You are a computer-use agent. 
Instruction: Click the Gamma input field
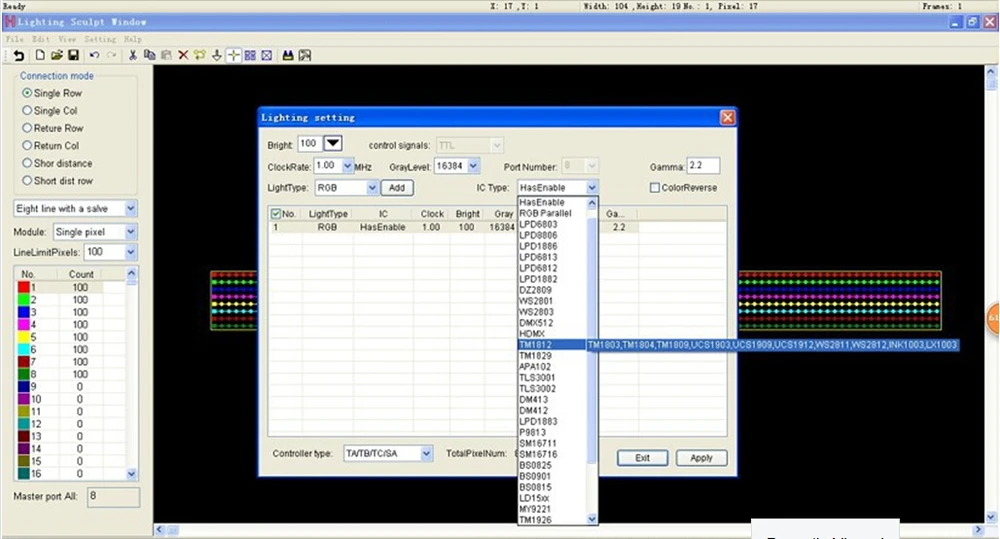tap(703, 166)
